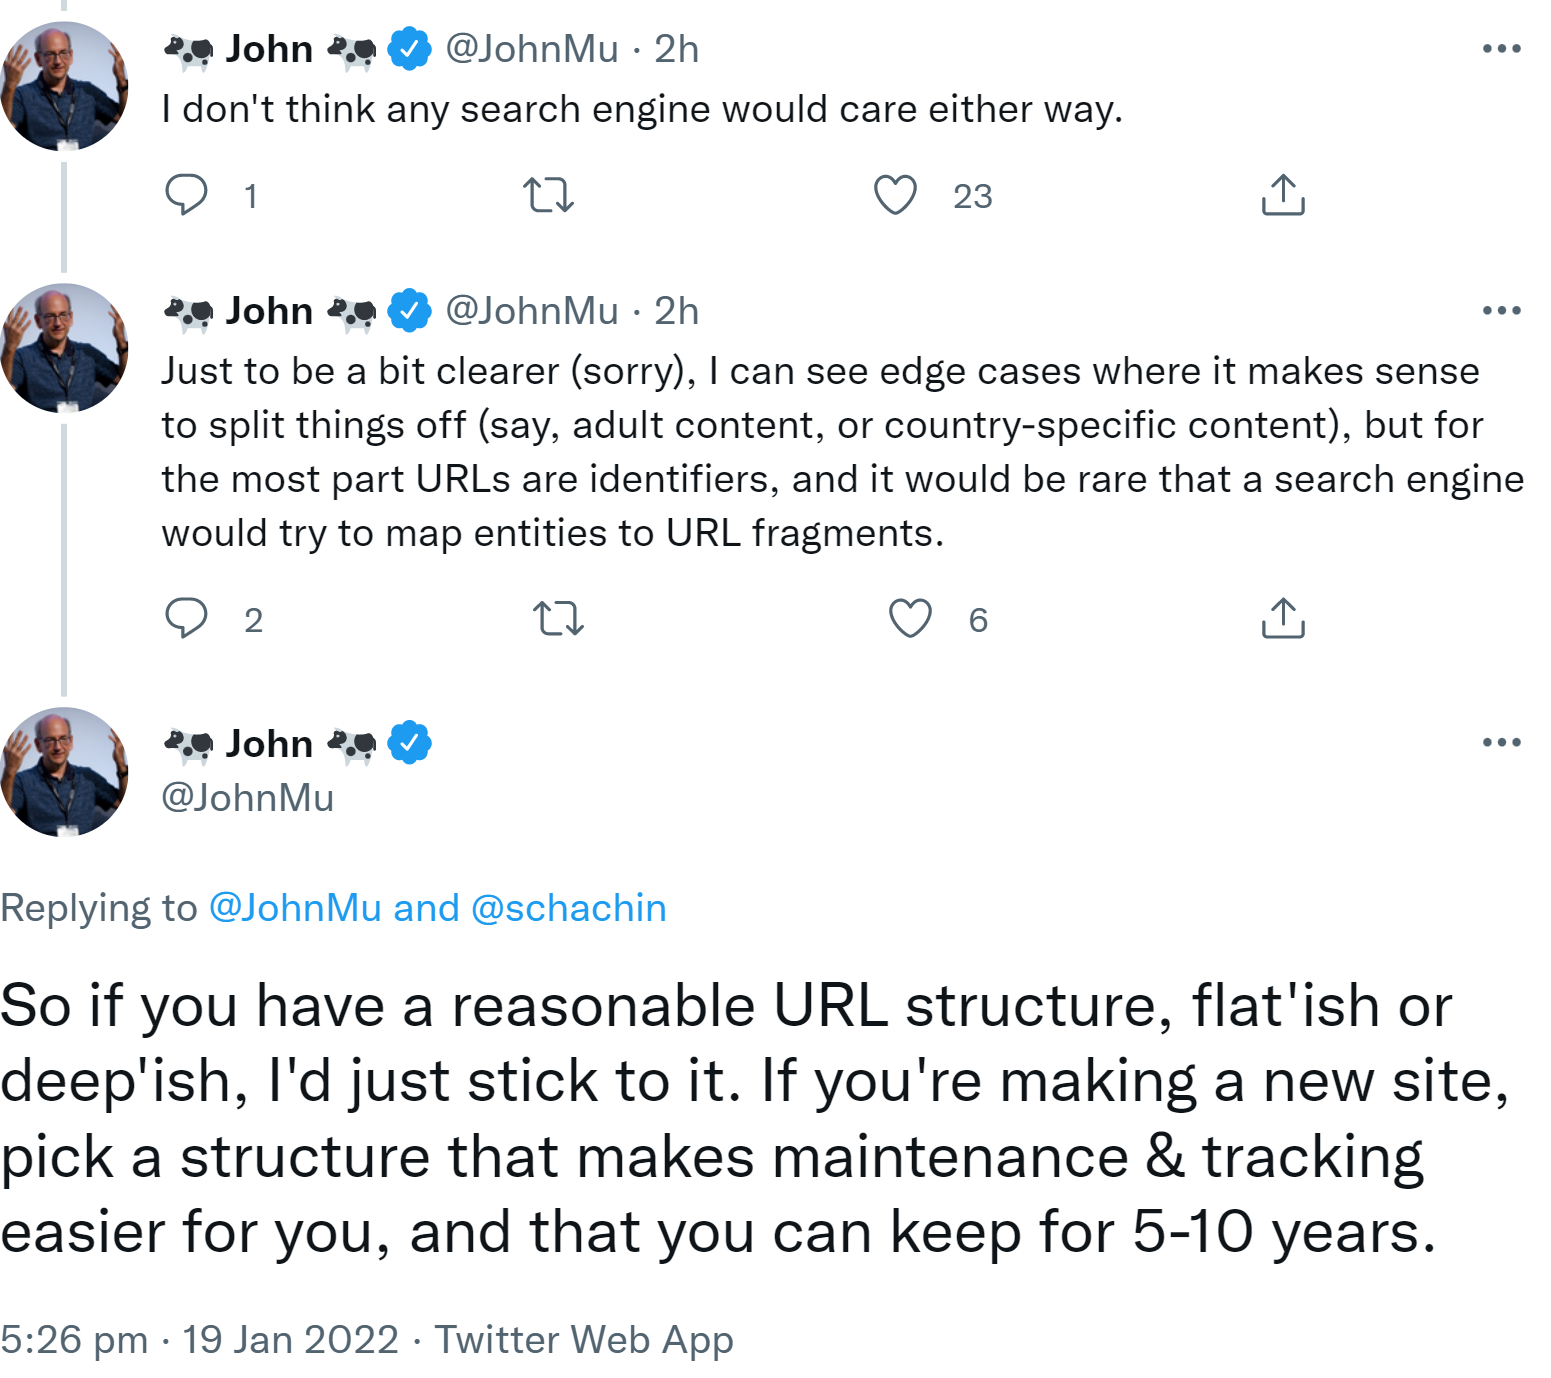Share the tweet about edge cases

click(x=1283, y=618)
